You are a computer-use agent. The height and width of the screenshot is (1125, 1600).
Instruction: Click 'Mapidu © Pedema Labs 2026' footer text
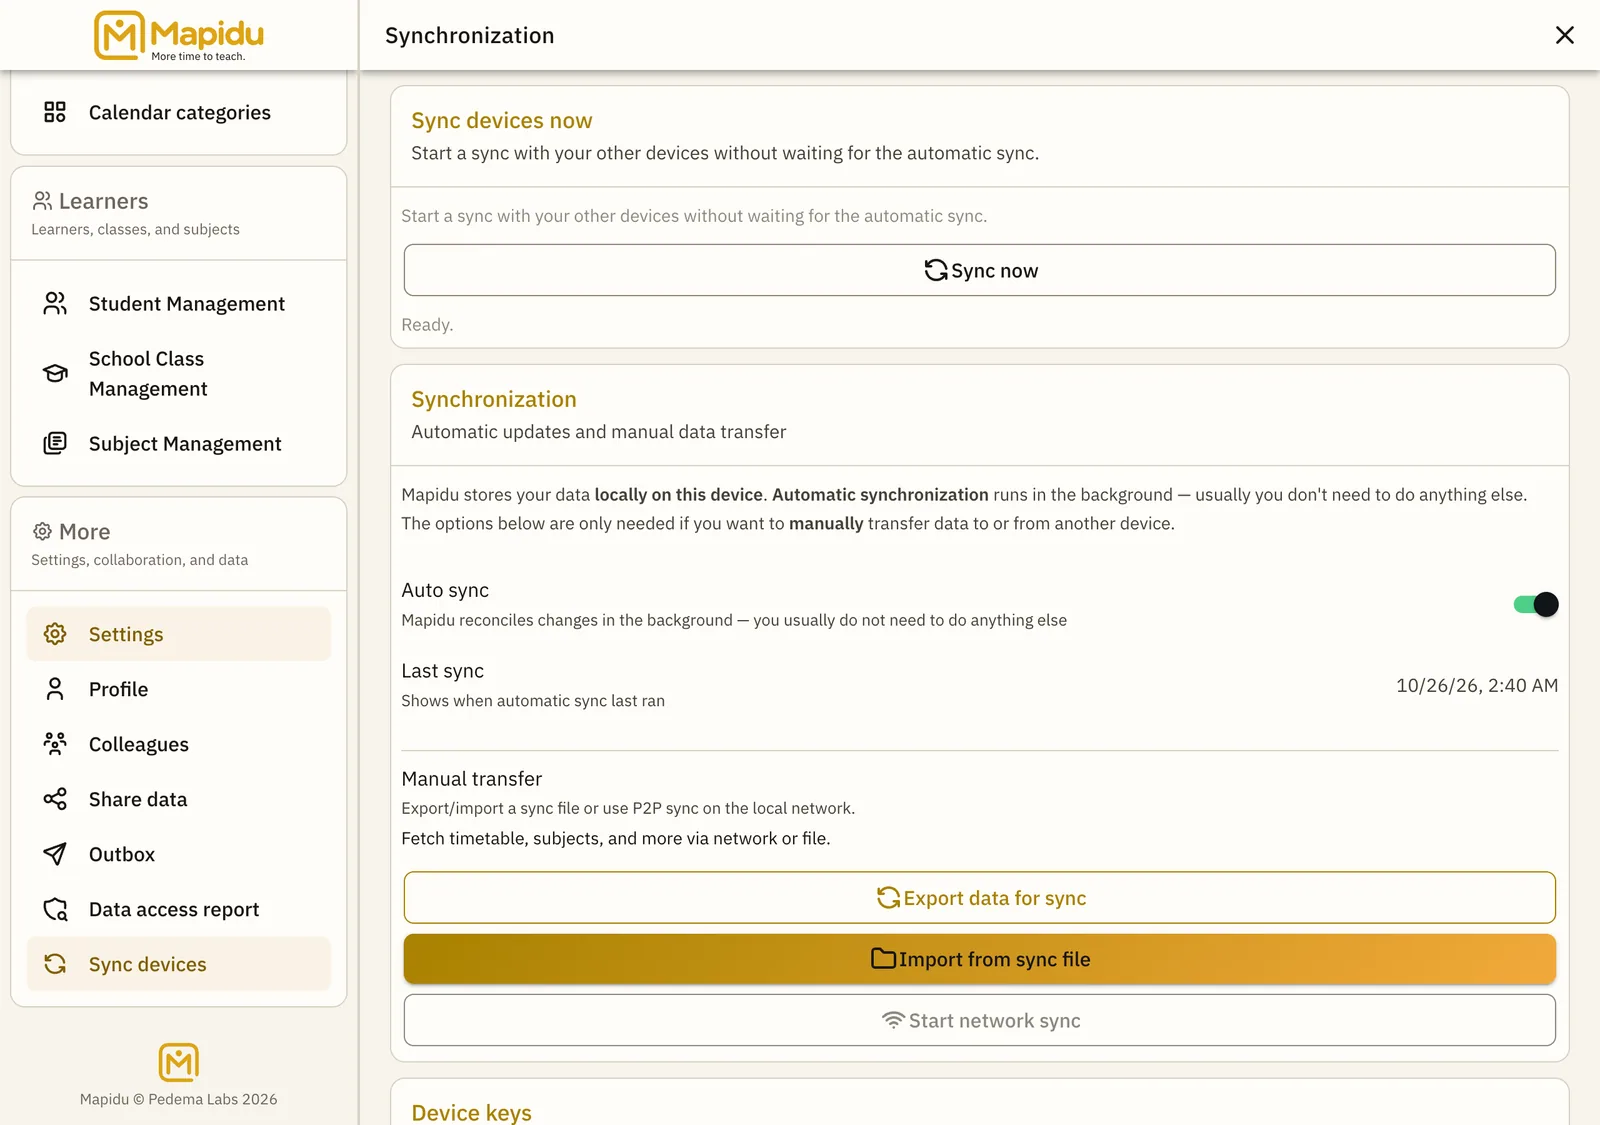(179, 1099)
